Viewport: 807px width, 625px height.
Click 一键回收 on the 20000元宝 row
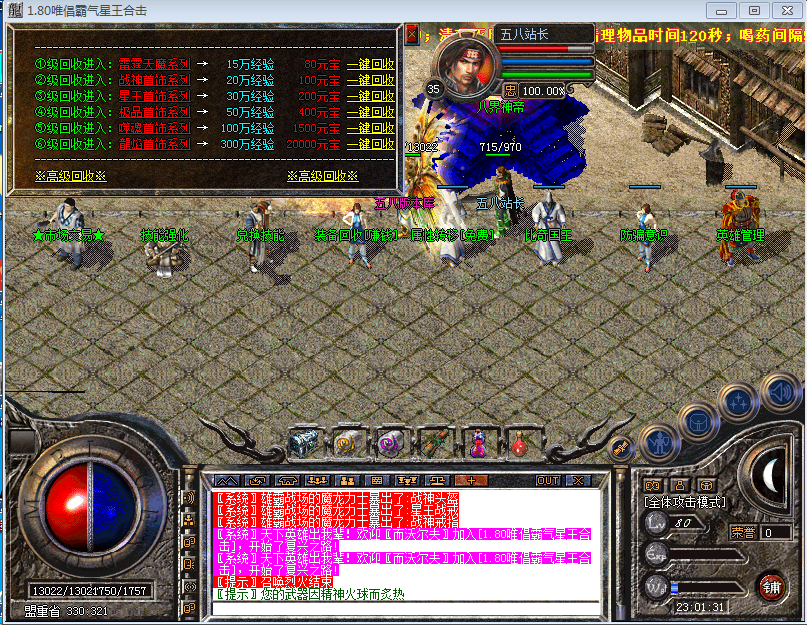pos(371,144)
